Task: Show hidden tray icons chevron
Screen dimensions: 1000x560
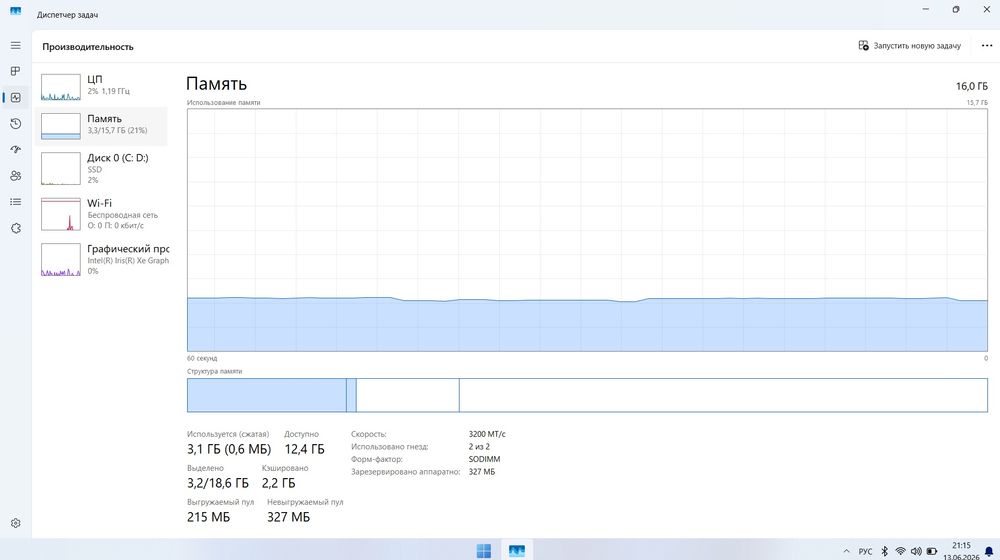Action: pos(846,551)
